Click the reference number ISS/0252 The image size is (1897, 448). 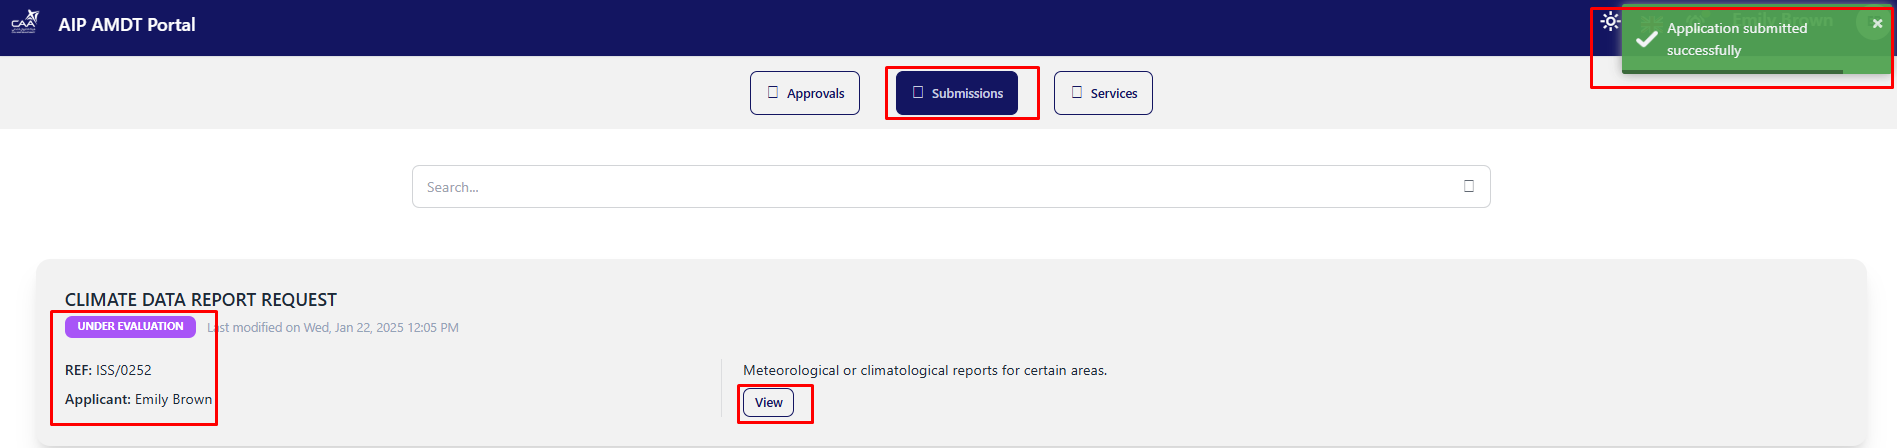[123, 370]
